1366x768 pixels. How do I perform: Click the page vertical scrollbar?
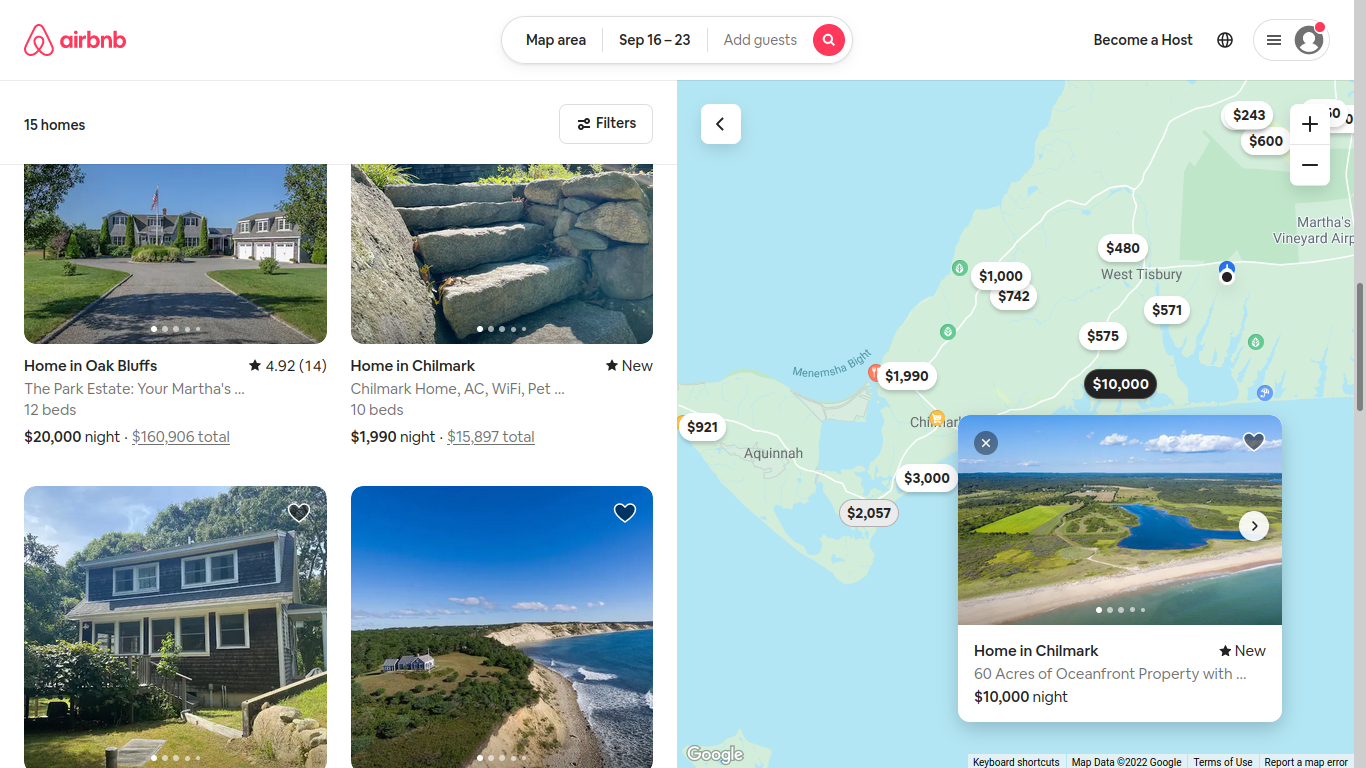coord(1360,346)
